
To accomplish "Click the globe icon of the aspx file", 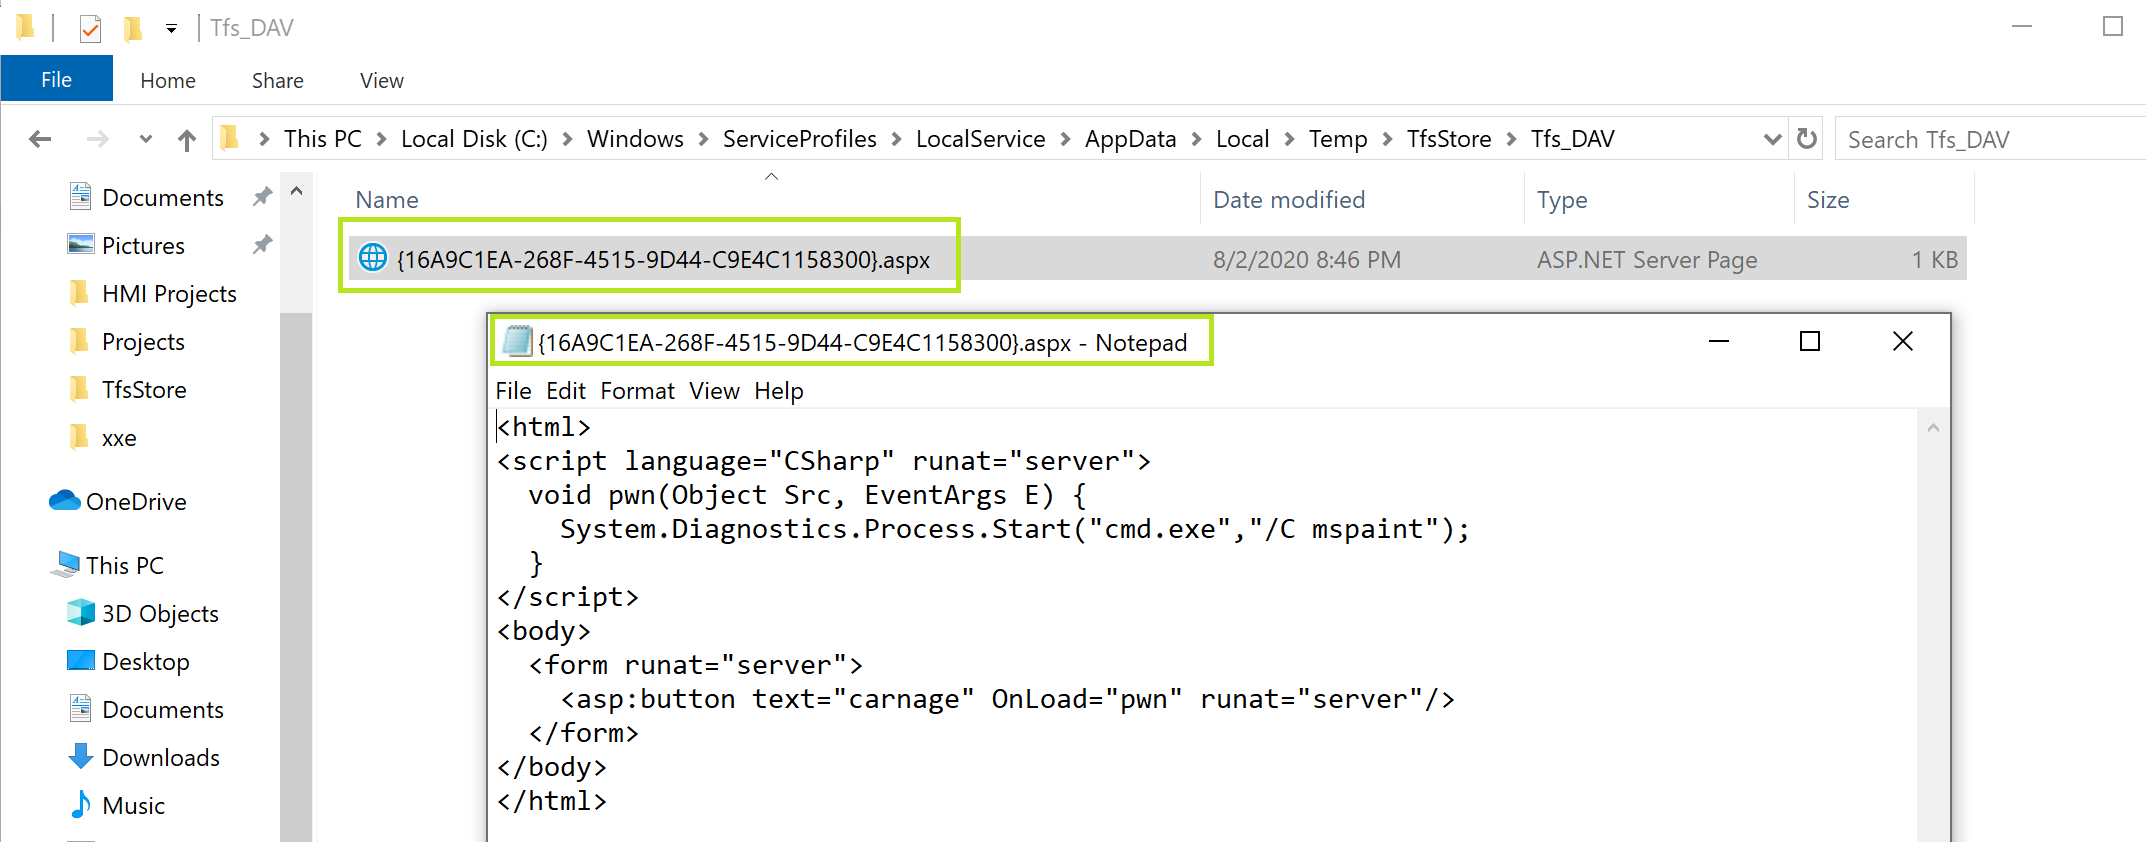I will (373, 258).
